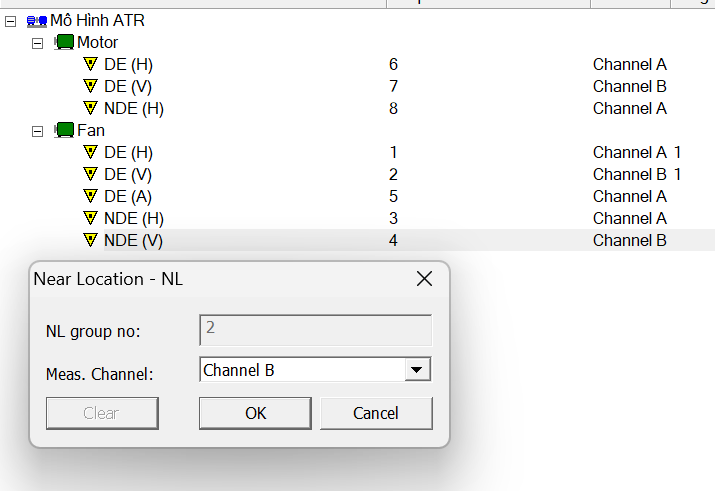Select highlighted NDE (V) label under Fan

[x=133, y=240]
